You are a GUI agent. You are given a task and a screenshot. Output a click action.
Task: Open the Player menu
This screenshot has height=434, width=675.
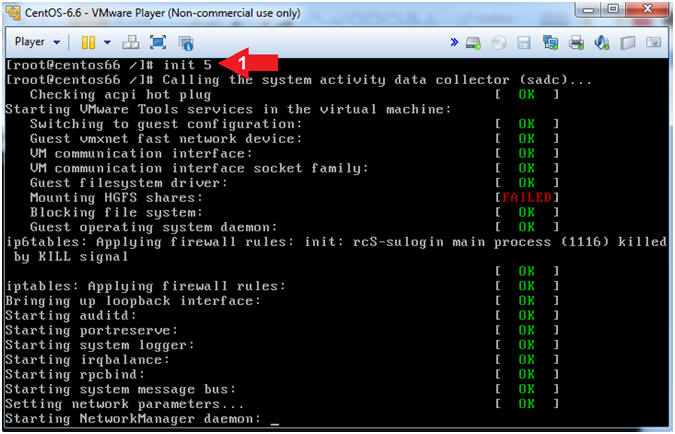pos(37,42)
